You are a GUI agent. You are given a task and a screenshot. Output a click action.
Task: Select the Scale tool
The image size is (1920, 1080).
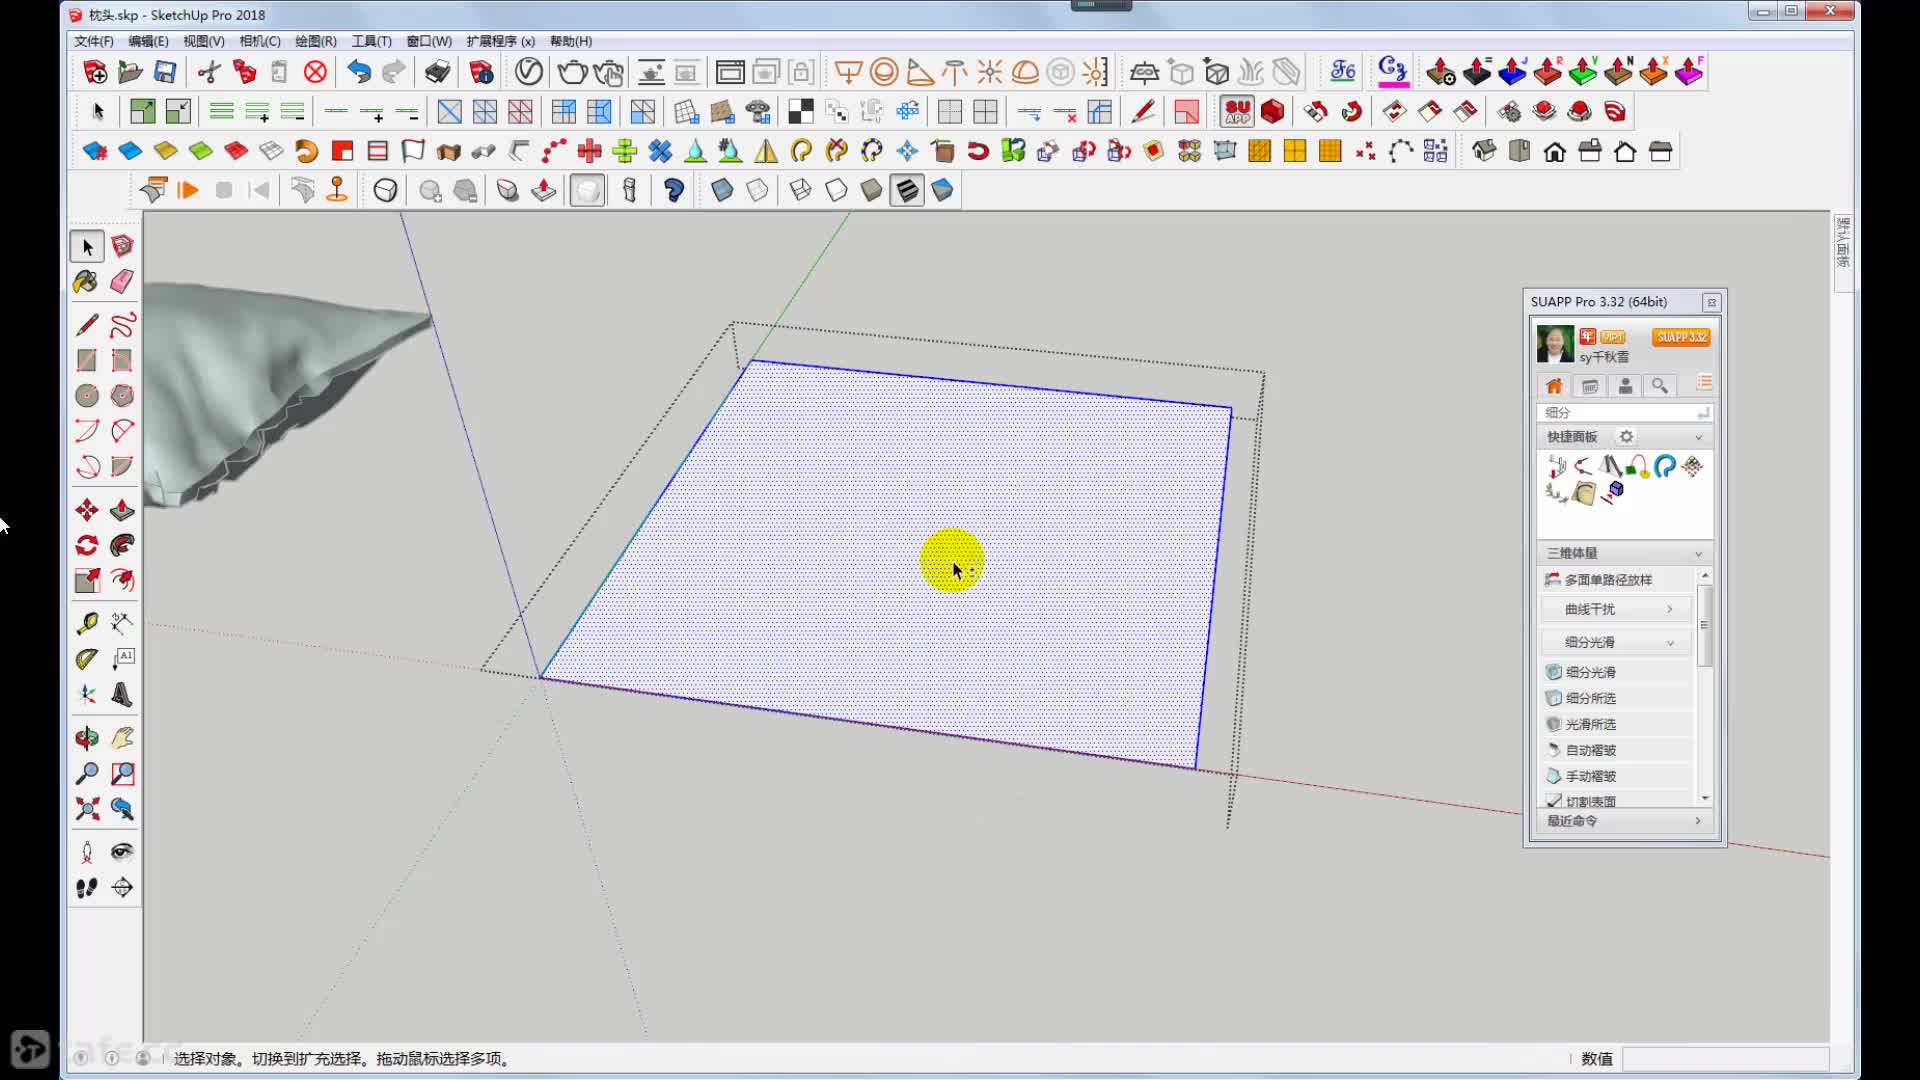(87, 581)
